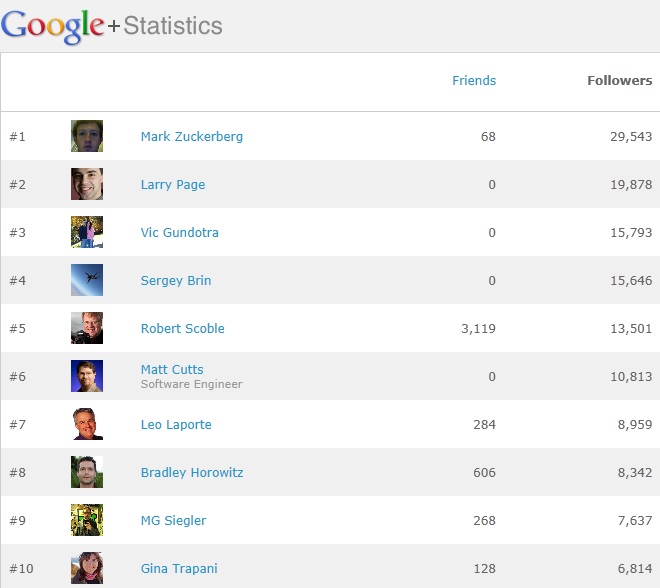Sort by the Followers column header
Viewport: 660px width, 588px height.
(x=620, y=80)
